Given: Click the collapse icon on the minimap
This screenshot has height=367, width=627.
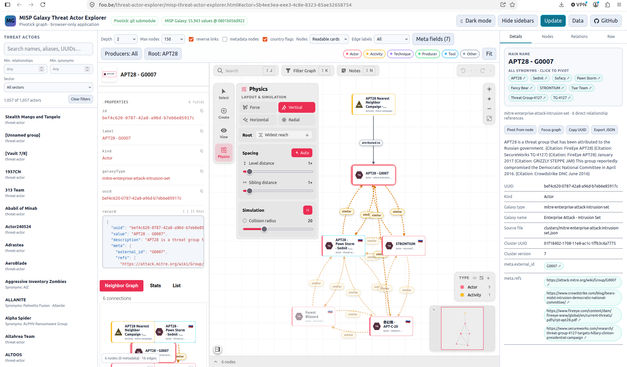Looking at the screenshot, I should coord(433,309).
